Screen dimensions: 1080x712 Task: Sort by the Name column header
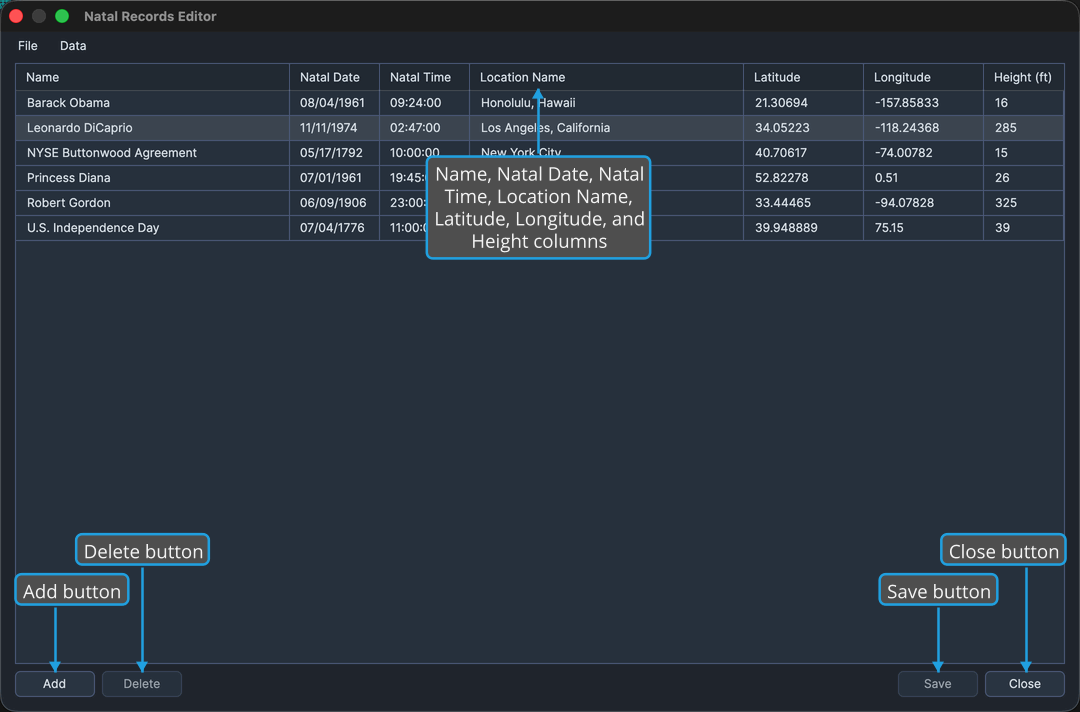(152, 77)
